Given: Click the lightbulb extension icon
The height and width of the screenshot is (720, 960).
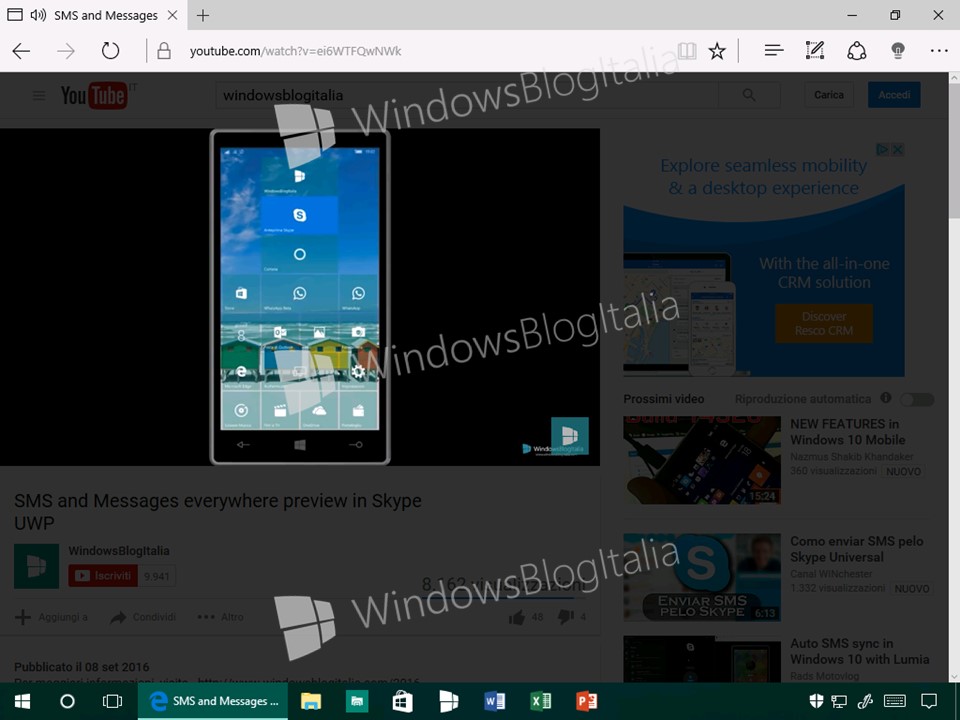Looking at the screenshot, I should pos(898,51).
